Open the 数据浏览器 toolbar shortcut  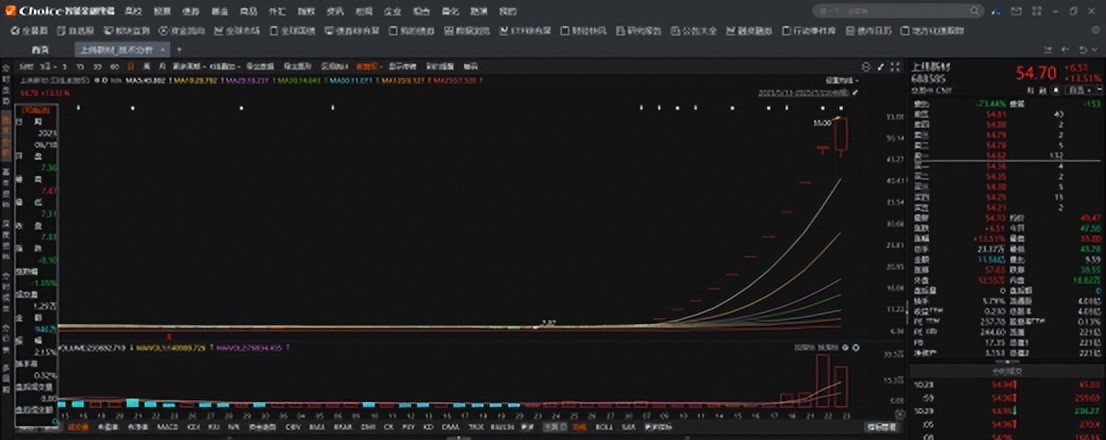coord(467,31)
